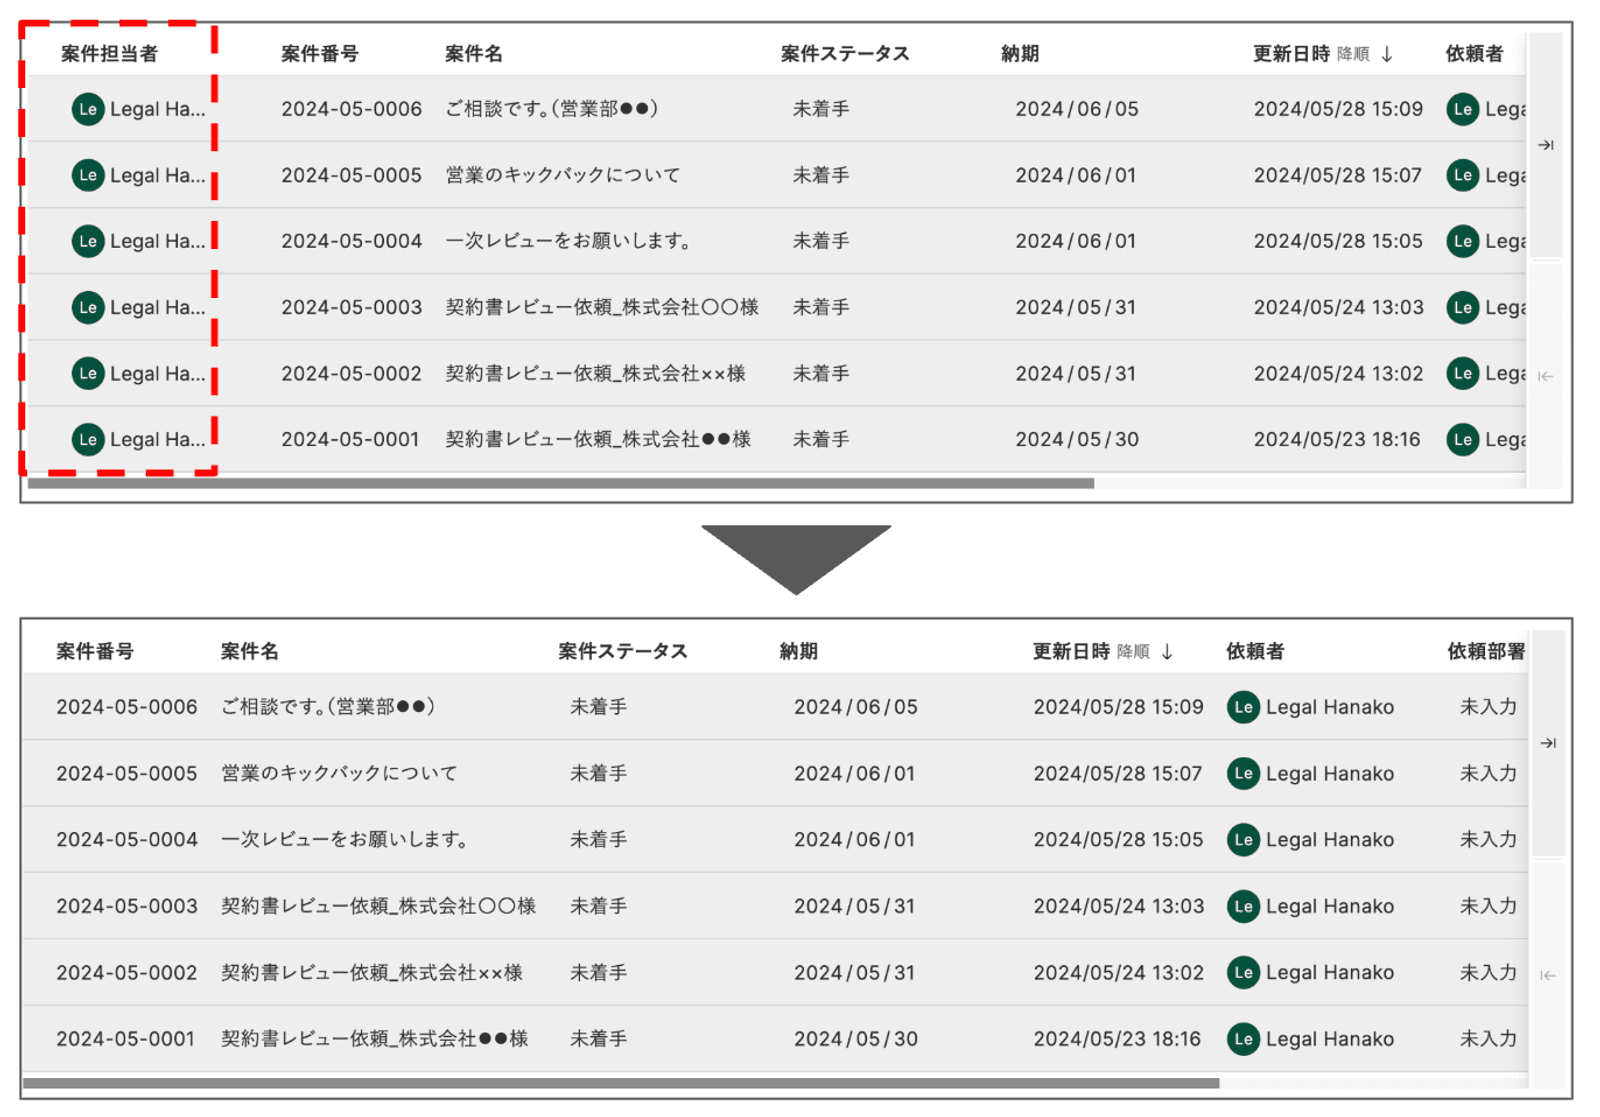Viewport: 1600px width, 1117px height.
Task: Click the descending sort arrow in the upper table
Action: pyautogui.click(x=1387, y=54)
